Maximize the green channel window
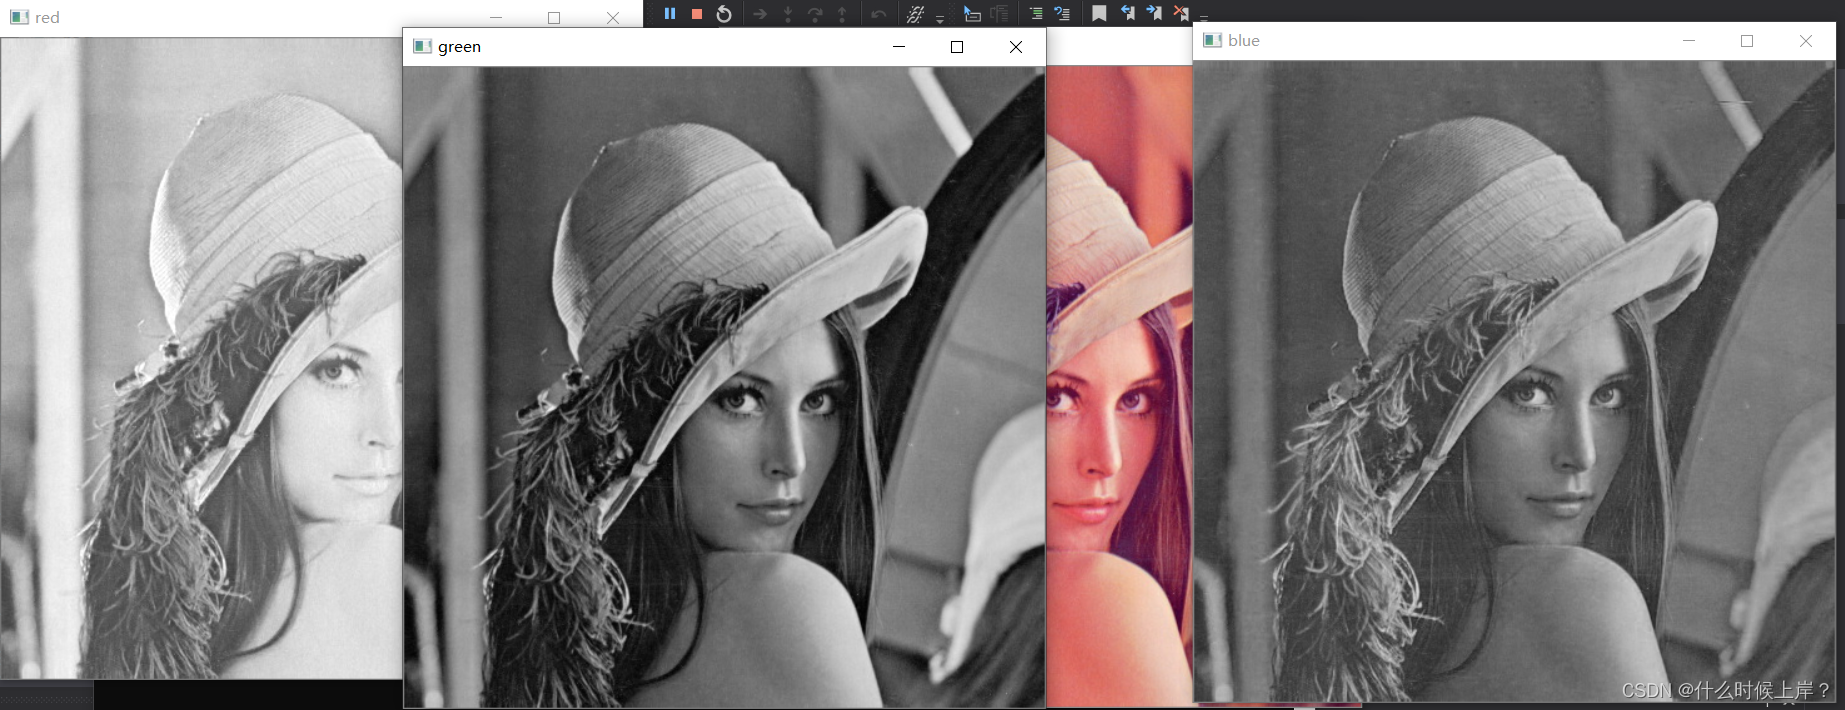 pyautogui.click(x=957, y=47)
